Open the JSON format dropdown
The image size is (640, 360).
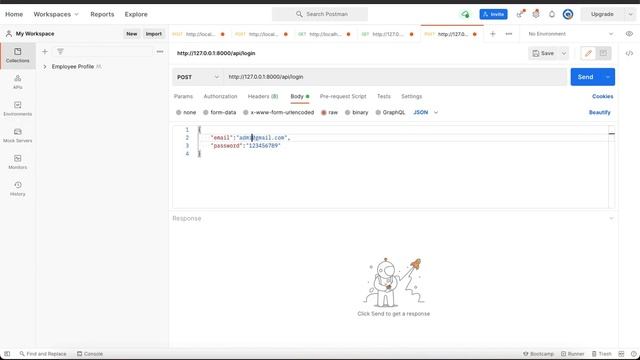[x=426, y=112]
